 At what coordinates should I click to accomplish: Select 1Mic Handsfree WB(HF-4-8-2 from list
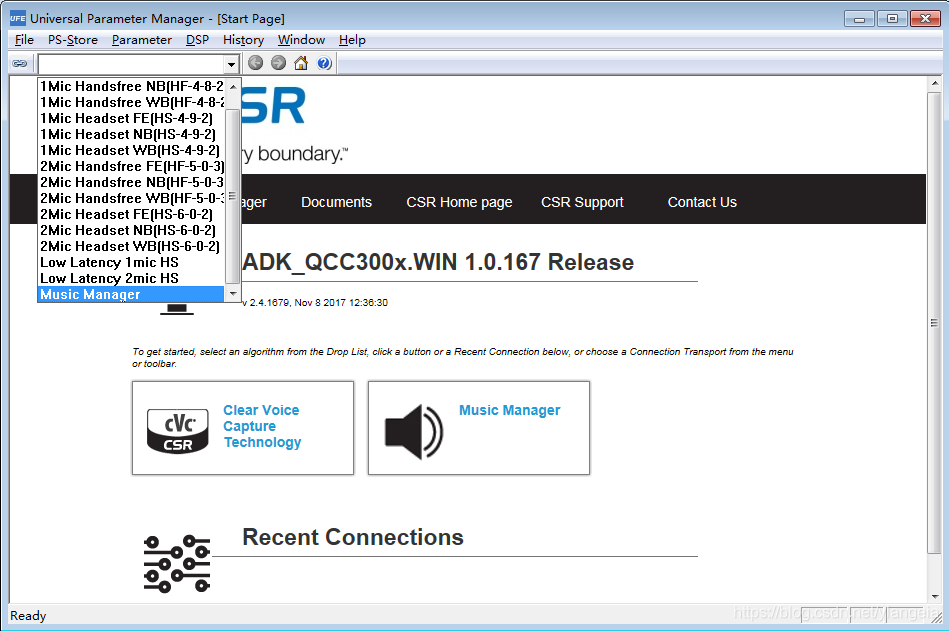(x=131, y=102)
